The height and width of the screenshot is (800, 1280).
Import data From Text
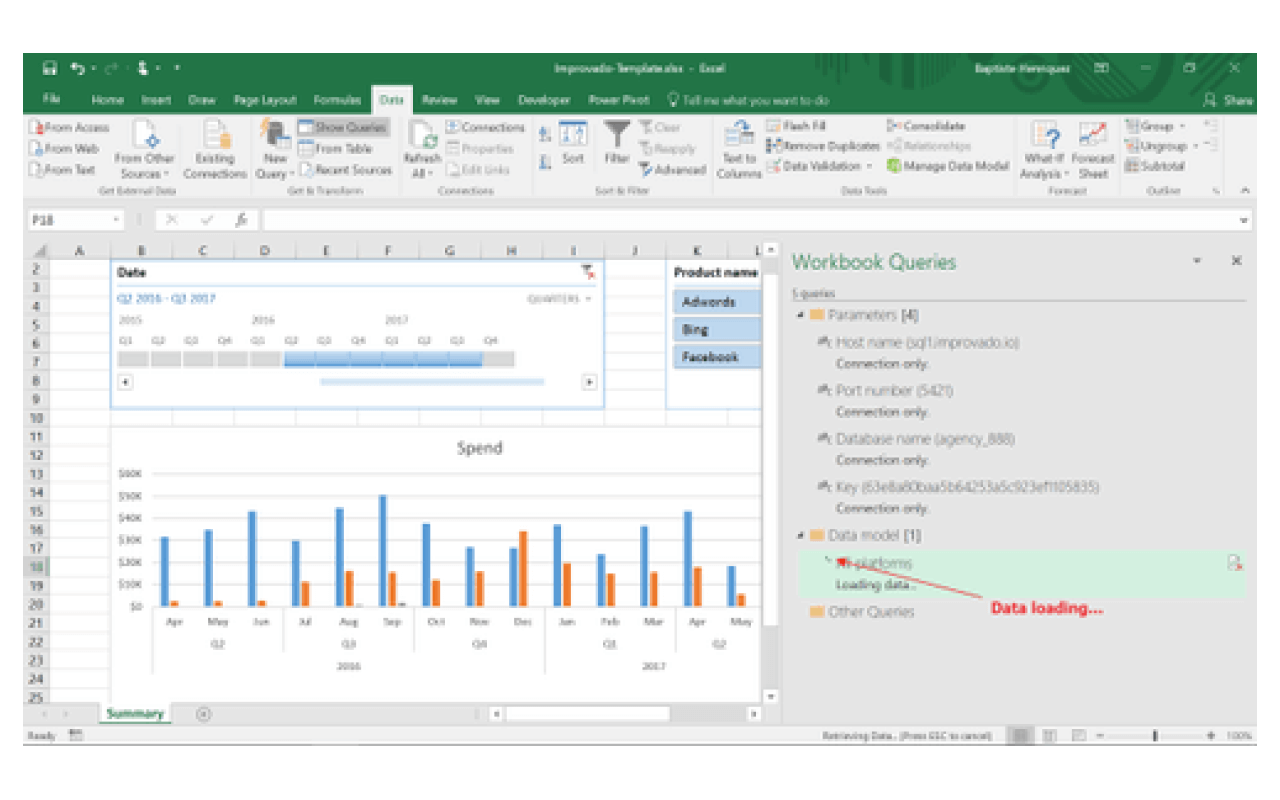click(x=64, y=170)
